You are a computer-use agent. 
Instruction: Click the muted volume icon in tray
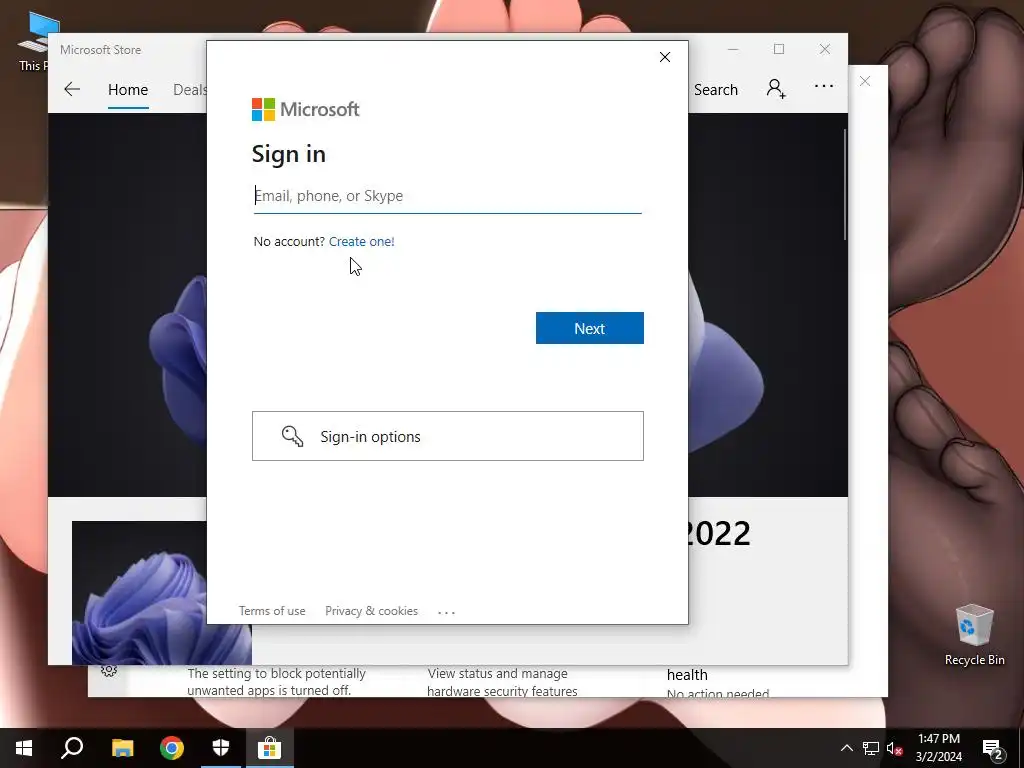tap(894, 748)
